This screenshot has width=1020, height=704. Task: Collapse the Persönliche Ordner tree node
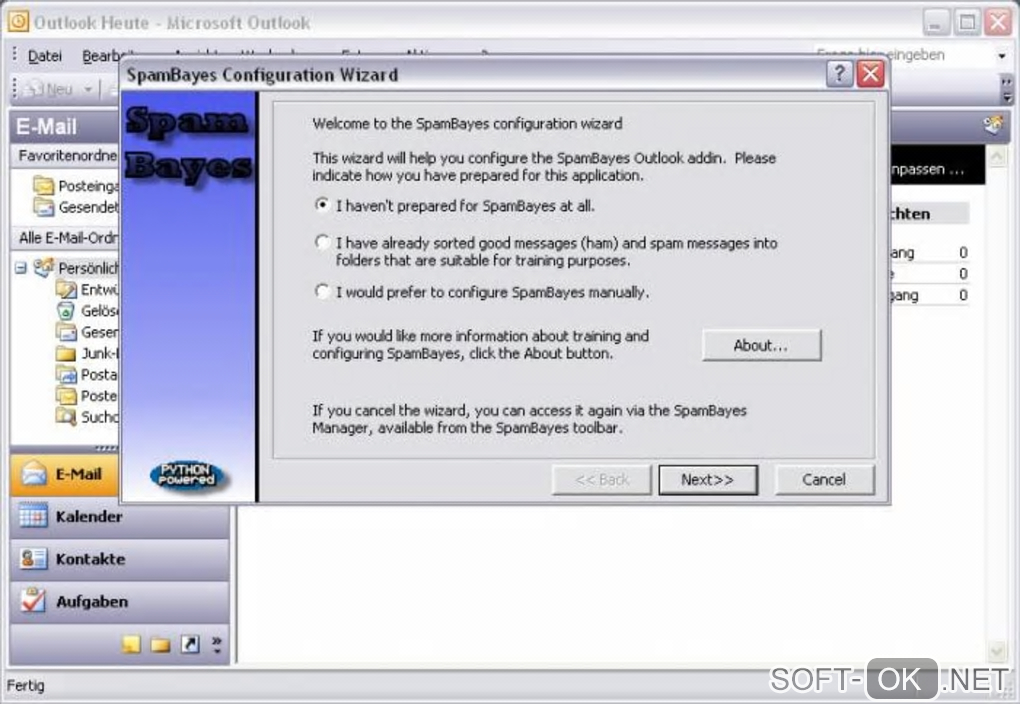pos(21,267)
